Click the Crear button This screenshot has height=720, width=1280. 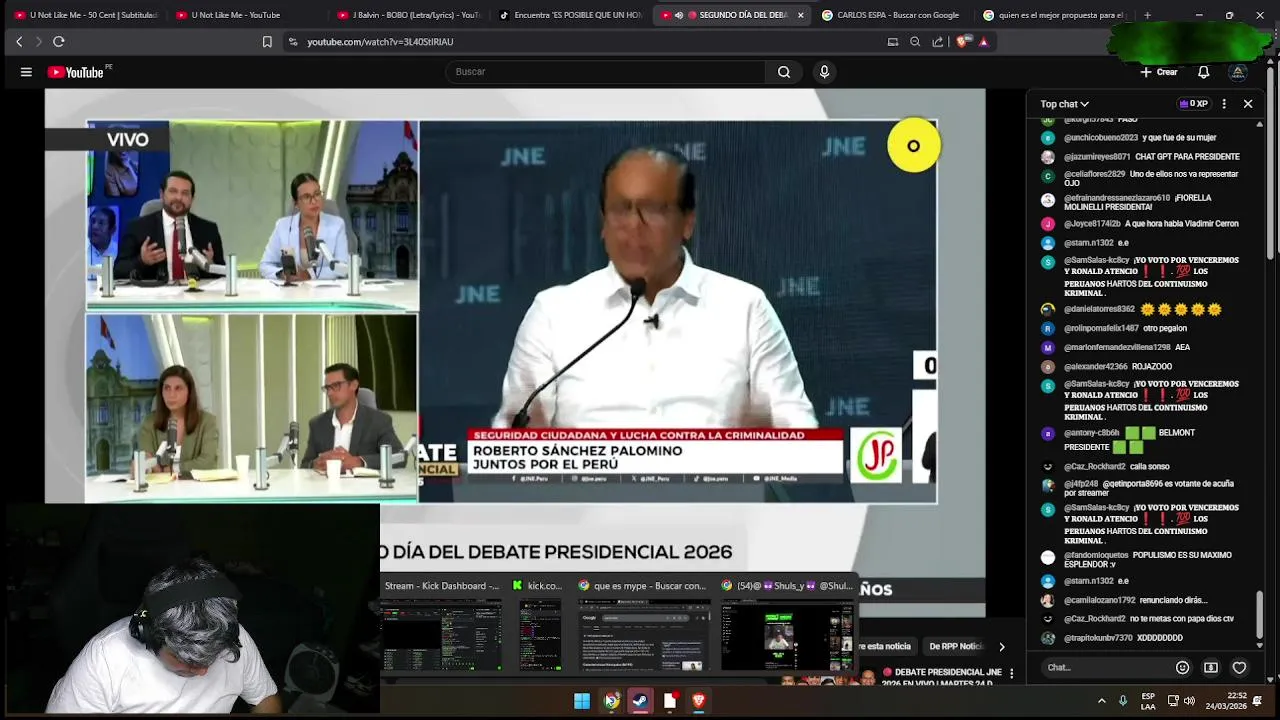pyautogui.click(x=1159, y=72)
